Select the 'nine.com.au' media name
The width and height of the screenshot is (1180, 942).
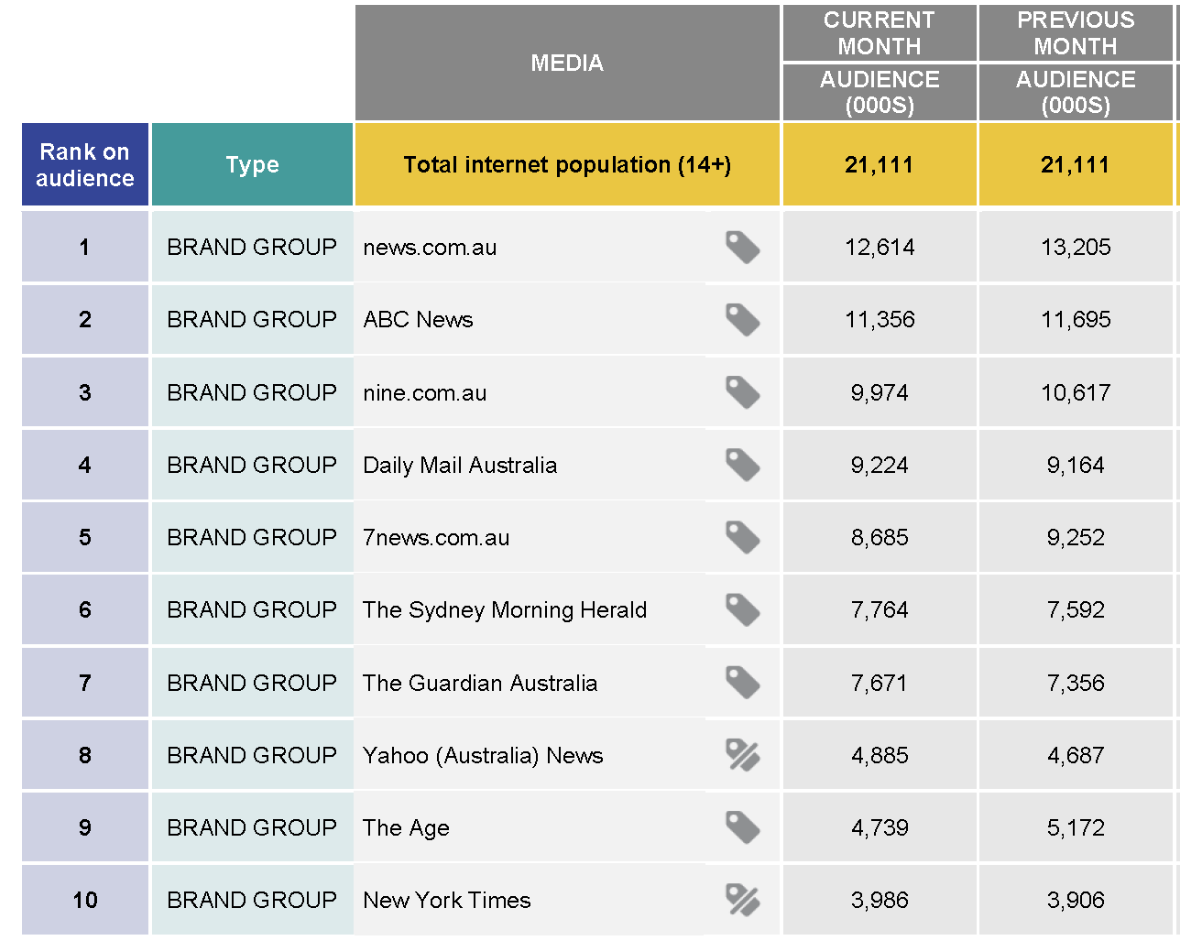(x=424, y=393)
